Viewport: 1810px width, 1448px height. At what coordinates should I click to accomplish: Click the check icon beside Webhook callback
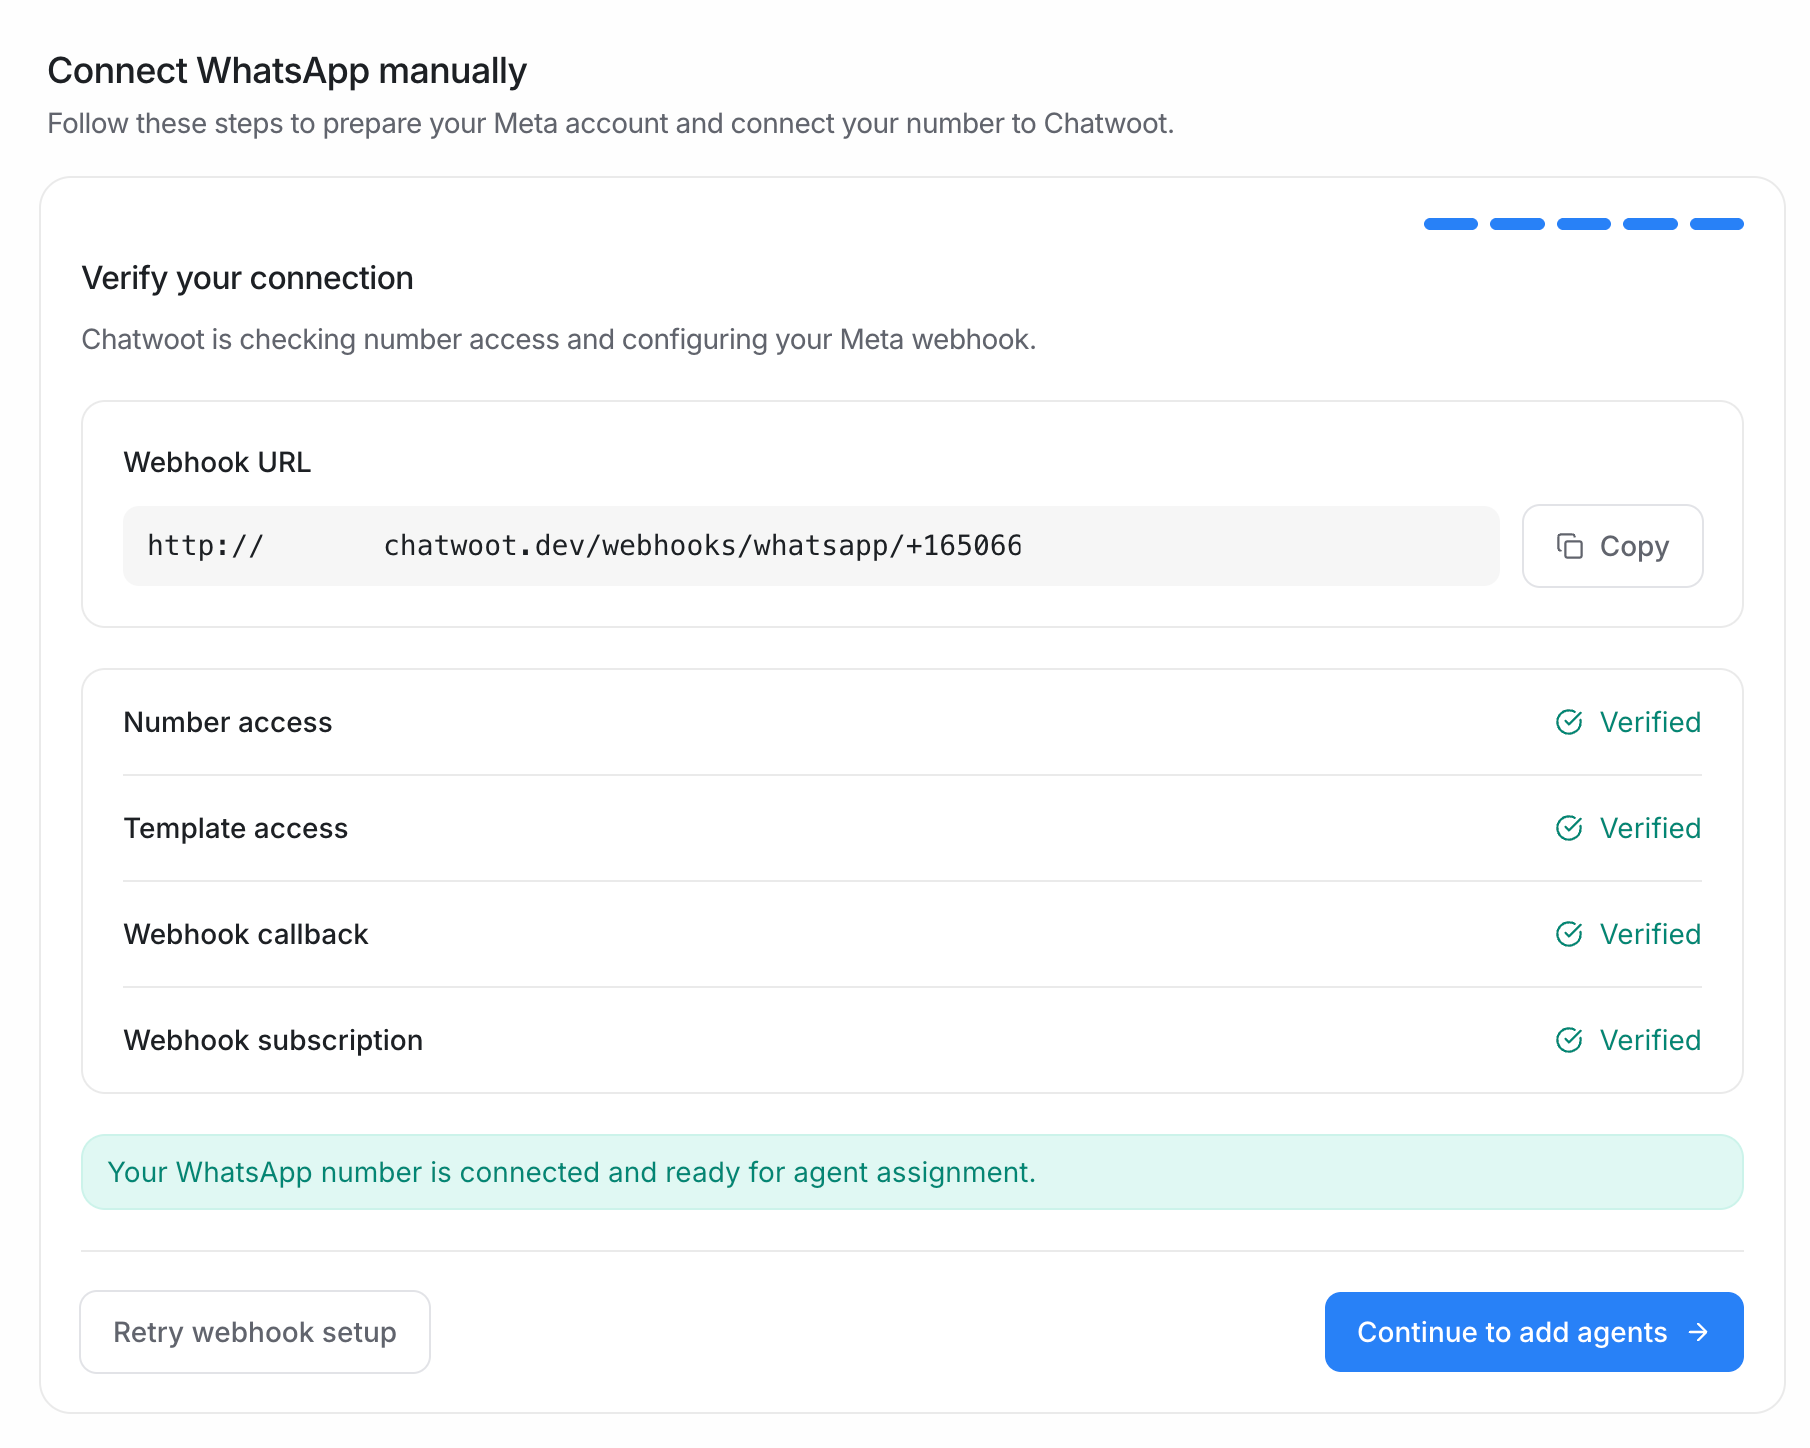[x=1569, y=934]
